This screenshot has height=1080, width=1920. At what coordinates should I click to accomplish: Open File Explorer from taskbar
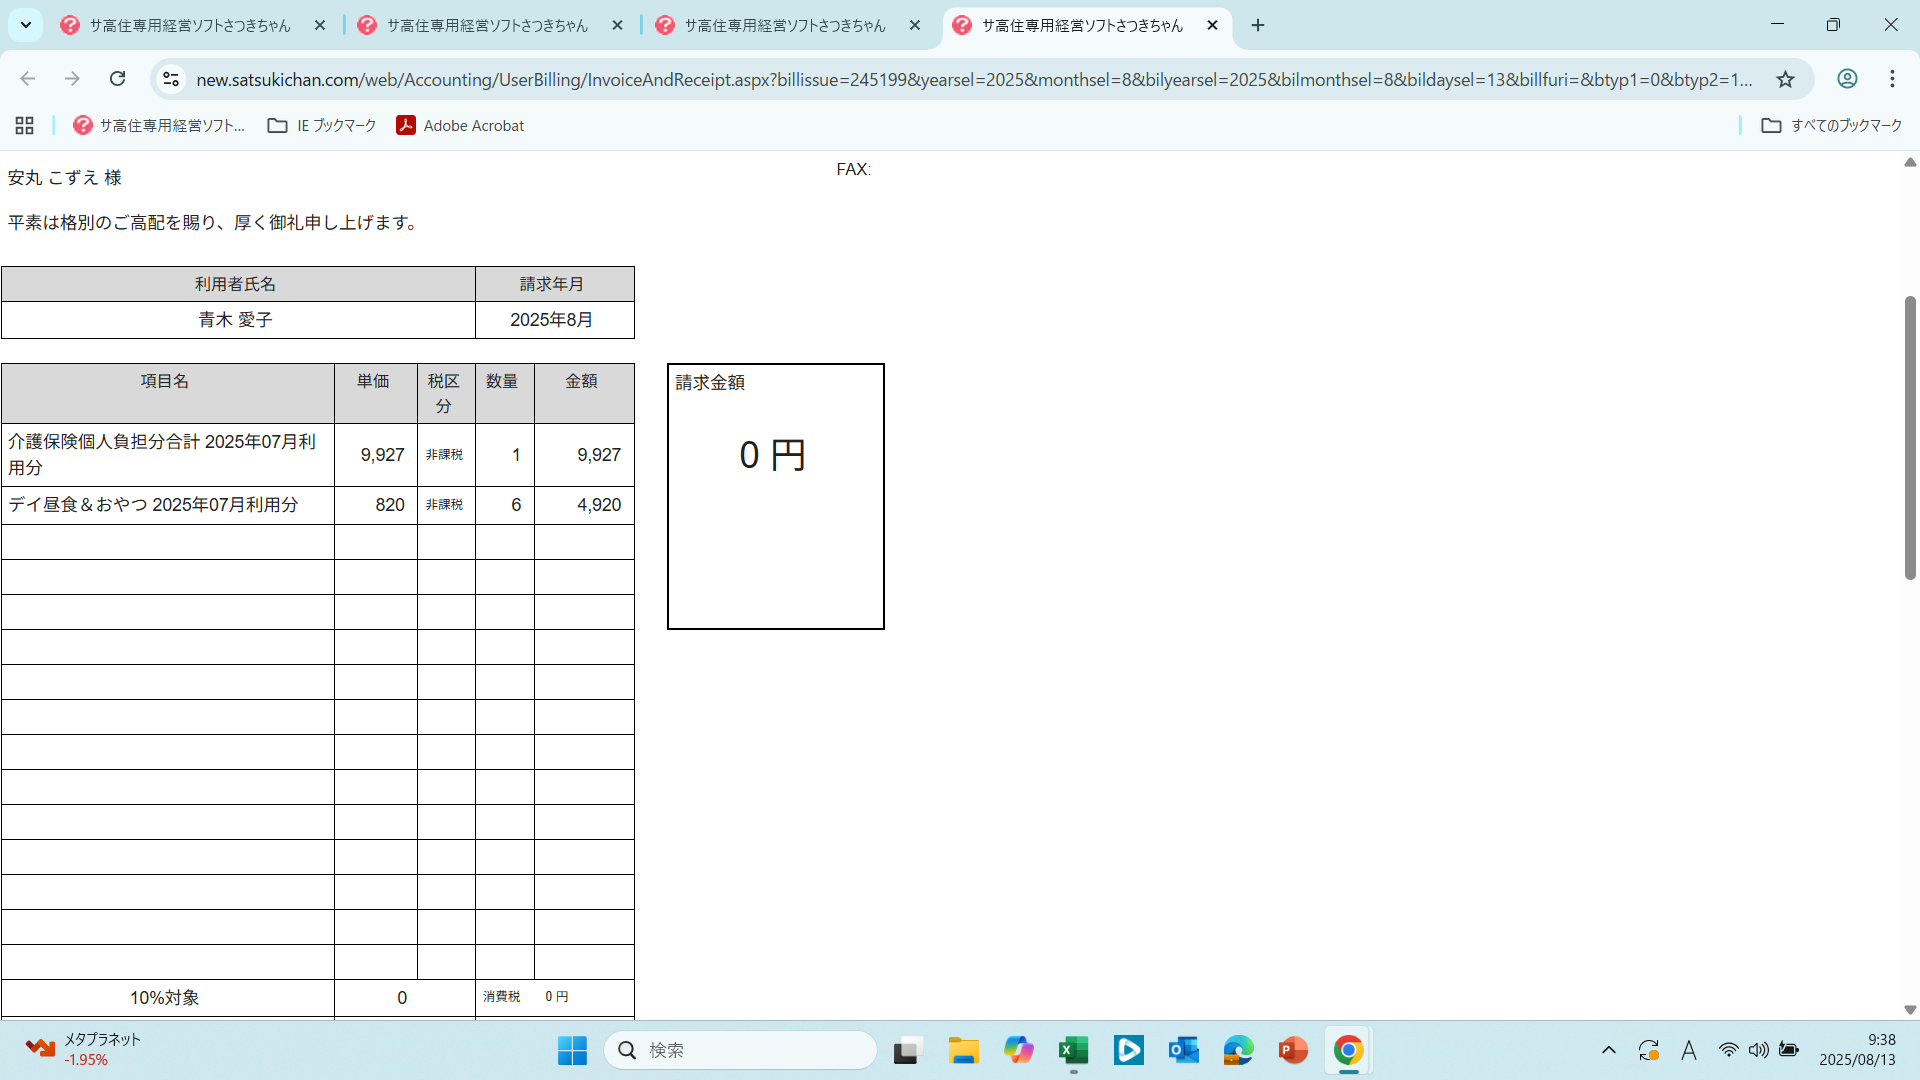[963, 1050]
